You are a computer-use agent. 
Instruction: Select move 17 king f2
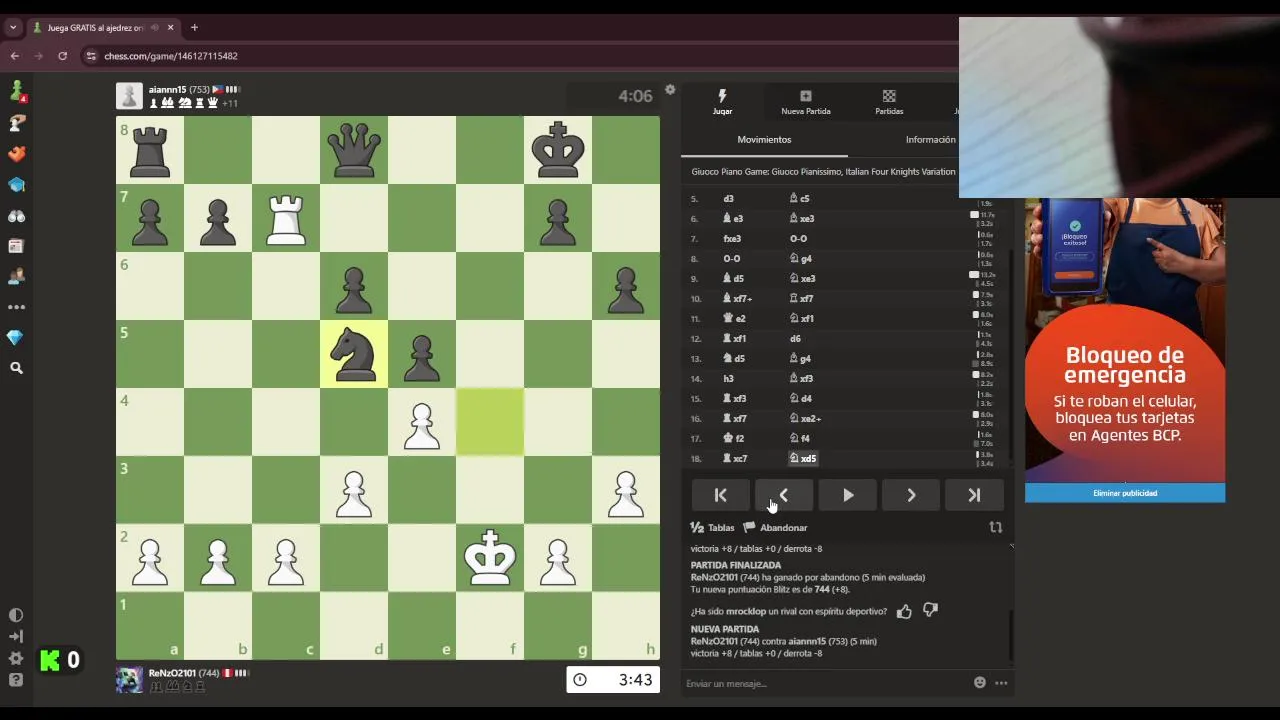pos(733,439)
